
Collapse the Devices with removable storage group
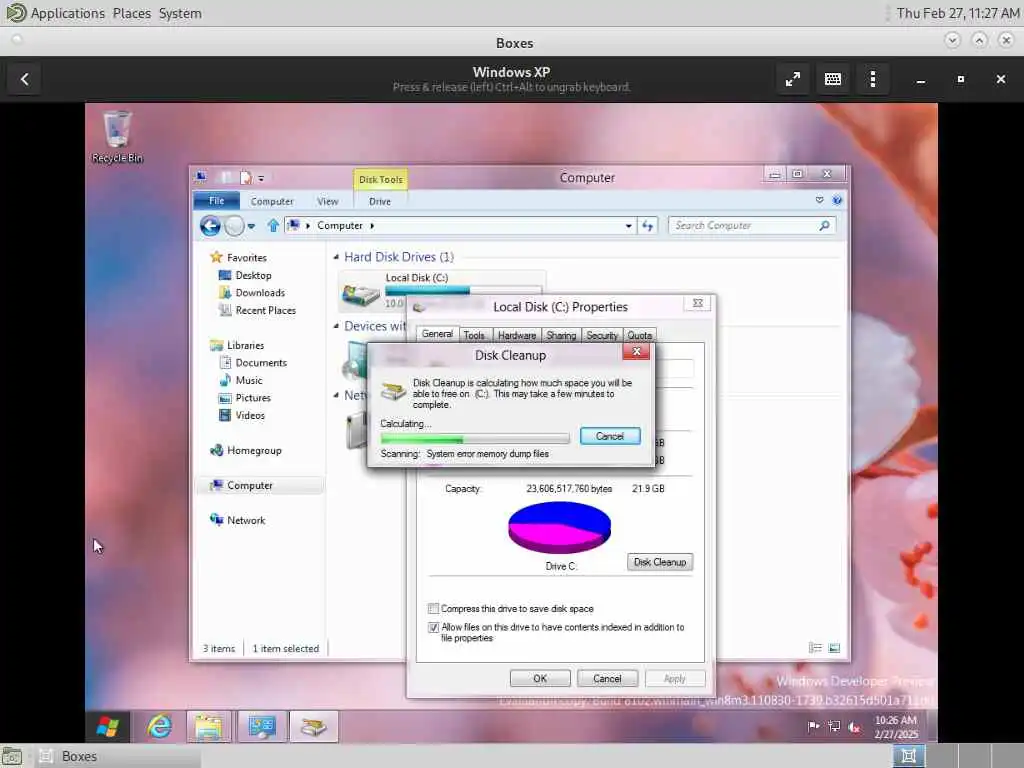click(x=336, y=326)
